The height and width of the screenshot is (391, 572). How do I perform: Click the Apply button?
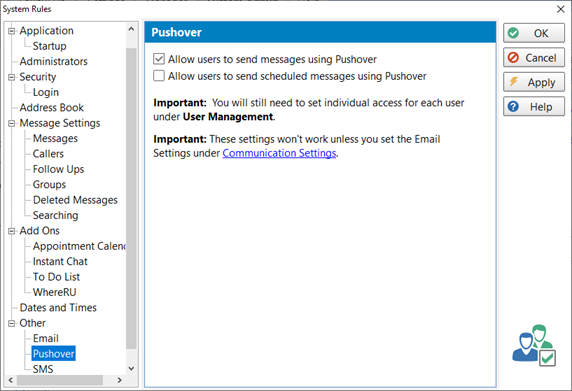(534, 82)
